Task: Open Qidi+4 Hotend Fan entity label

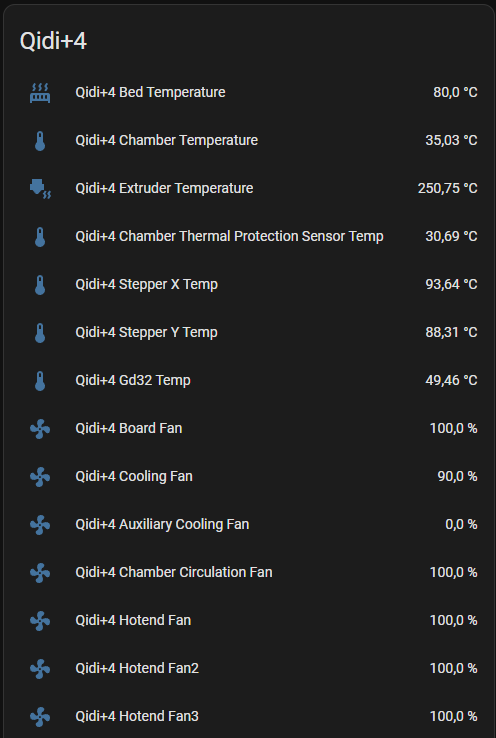Action: click(133, 620)
